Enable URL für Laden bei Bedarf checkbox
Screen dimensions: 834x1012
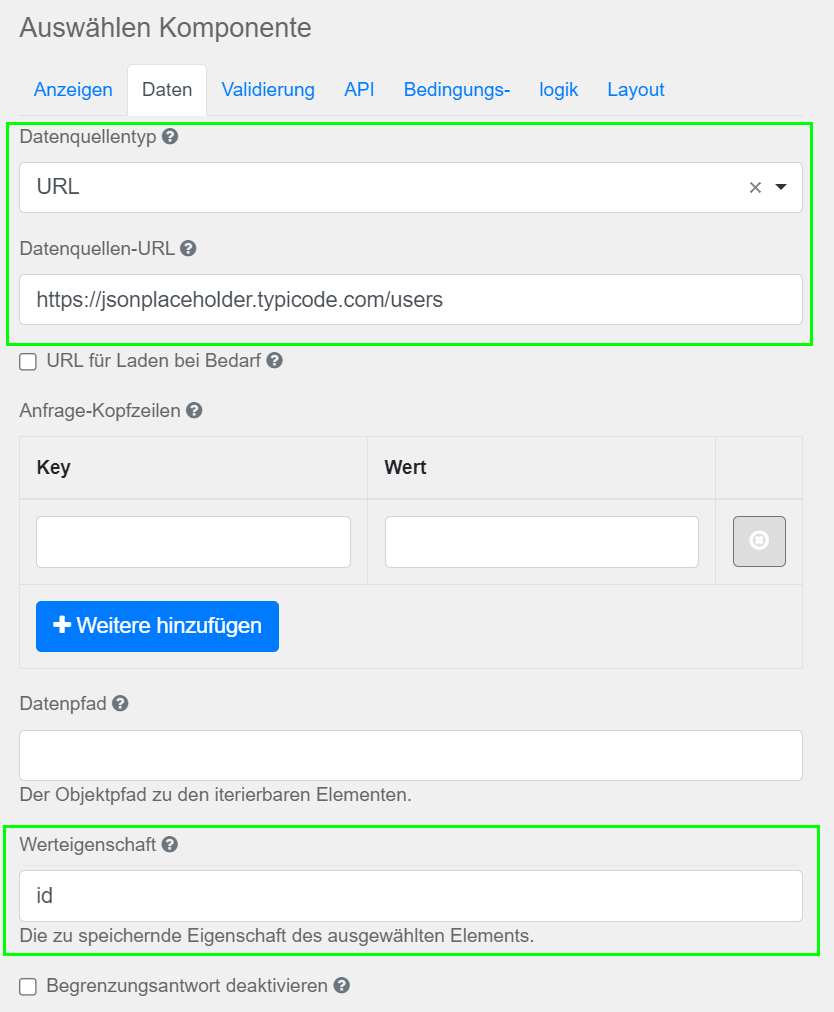click(x=28, y=361)
